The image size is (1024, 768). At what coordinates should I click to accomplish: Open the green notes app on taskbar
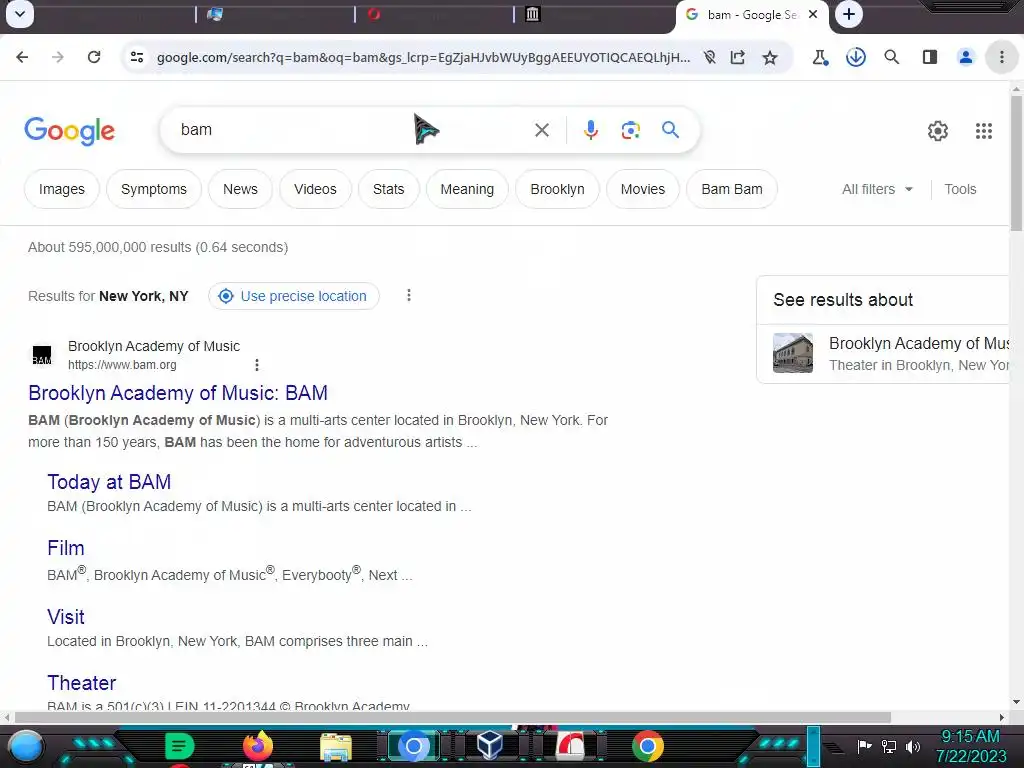[x=180, y=746]
